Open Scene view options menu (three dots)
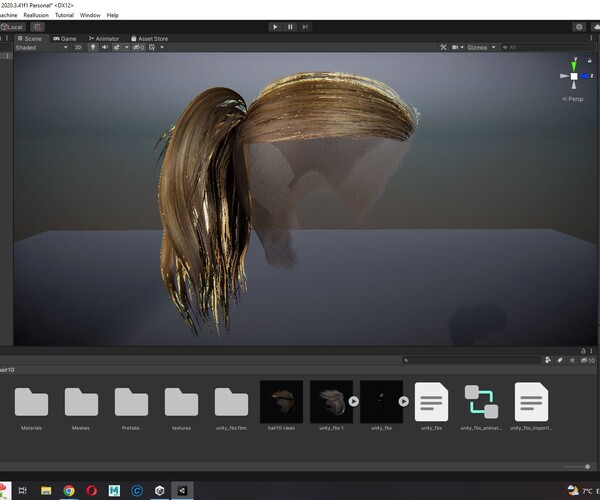 point(591,38)
